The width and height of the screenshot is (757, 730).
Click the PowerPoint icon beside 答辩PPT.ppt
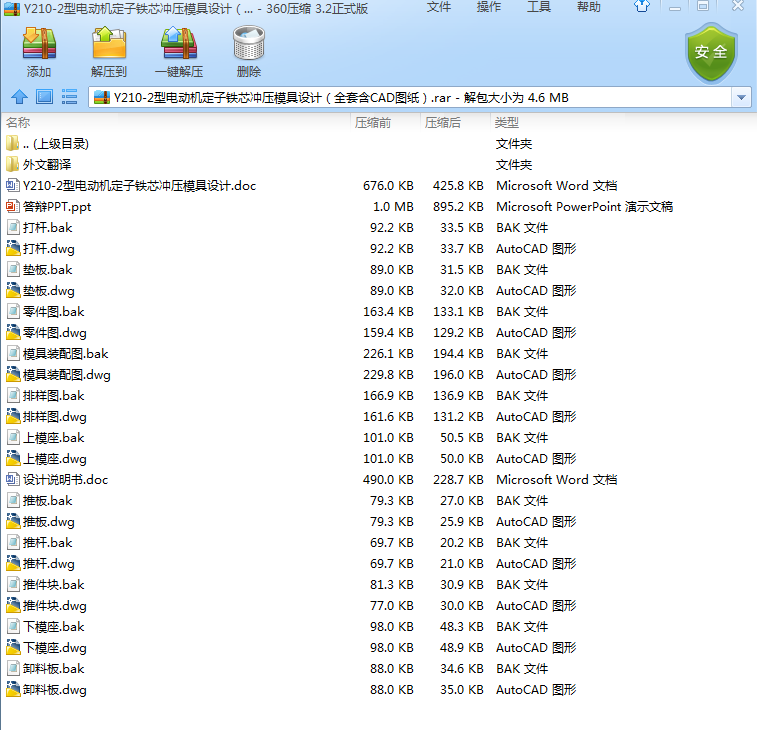click(13, 207)
